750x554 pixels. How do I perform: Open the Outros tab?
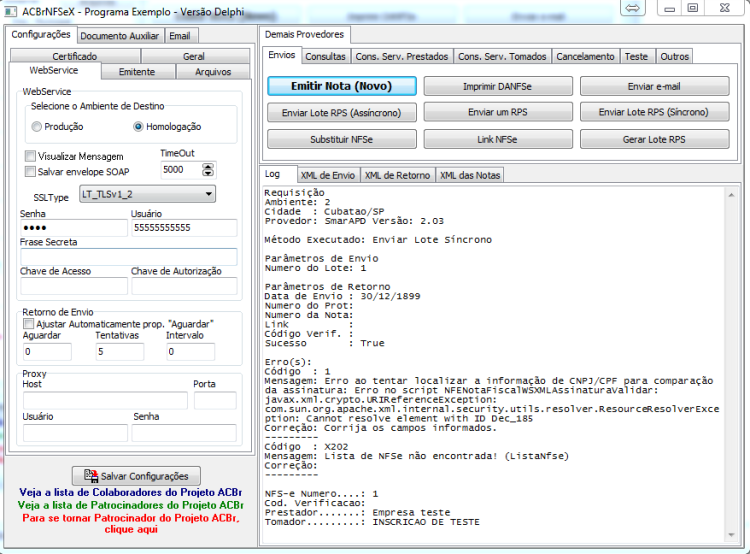click(675, 56)
